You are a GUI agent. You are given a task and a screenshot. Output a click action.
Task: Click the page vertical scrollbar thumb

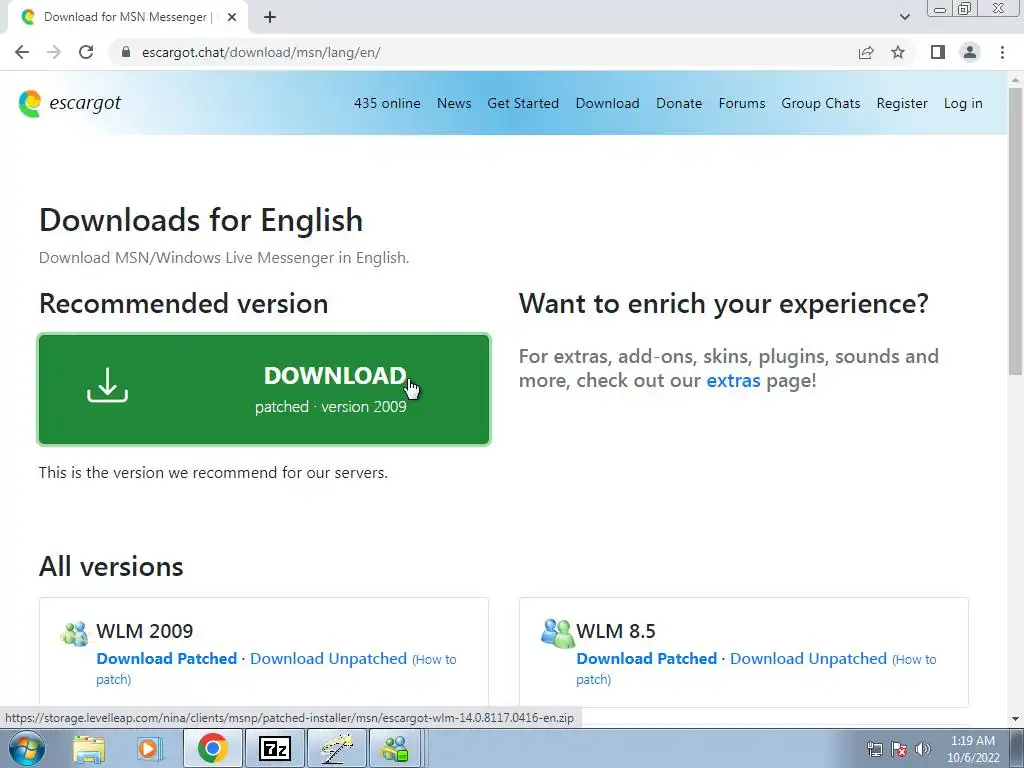pos(1016,231)
